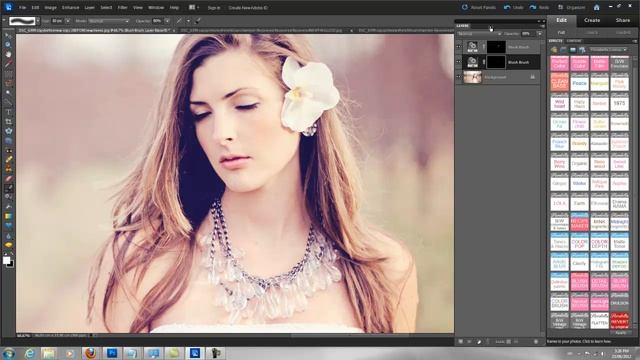This screenshot has width=640, height=360.
Task: Select the Hand tool
Action: 8,54
